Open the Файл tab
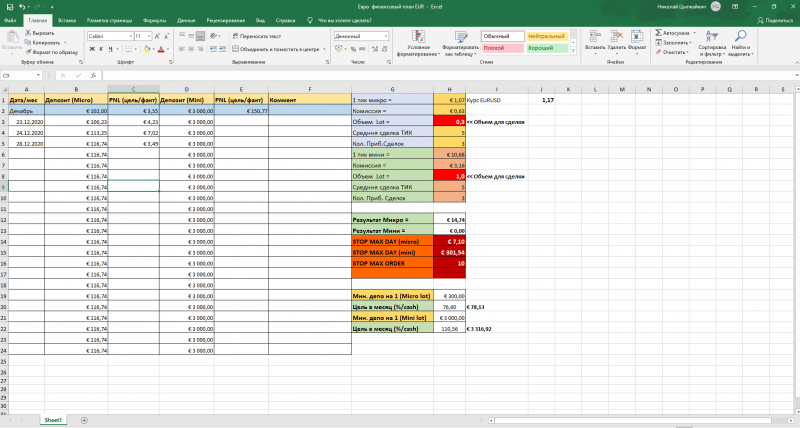Screen dimensions: 800x428 click(x=10, y=20)
